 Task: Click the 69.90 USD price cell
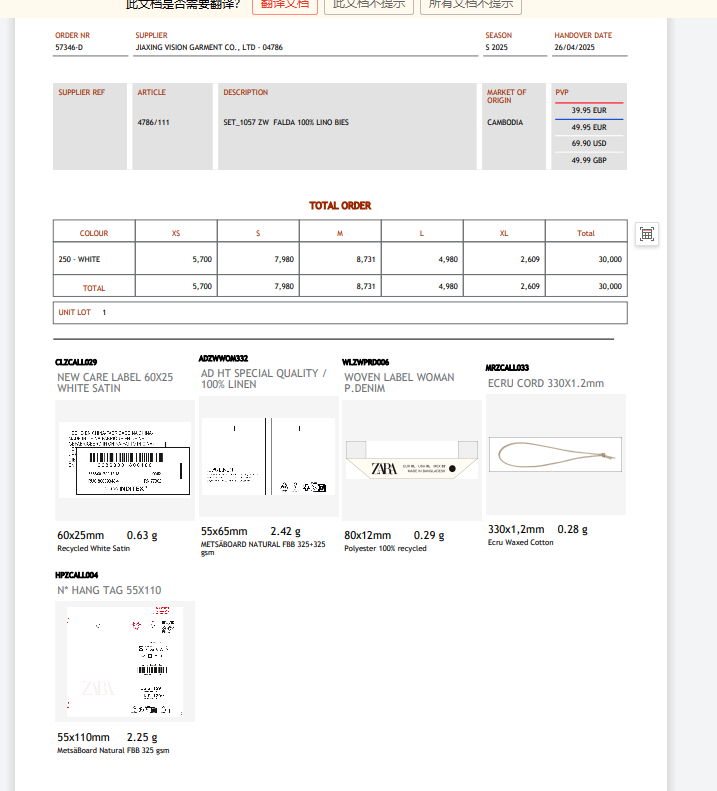[589, 144]
